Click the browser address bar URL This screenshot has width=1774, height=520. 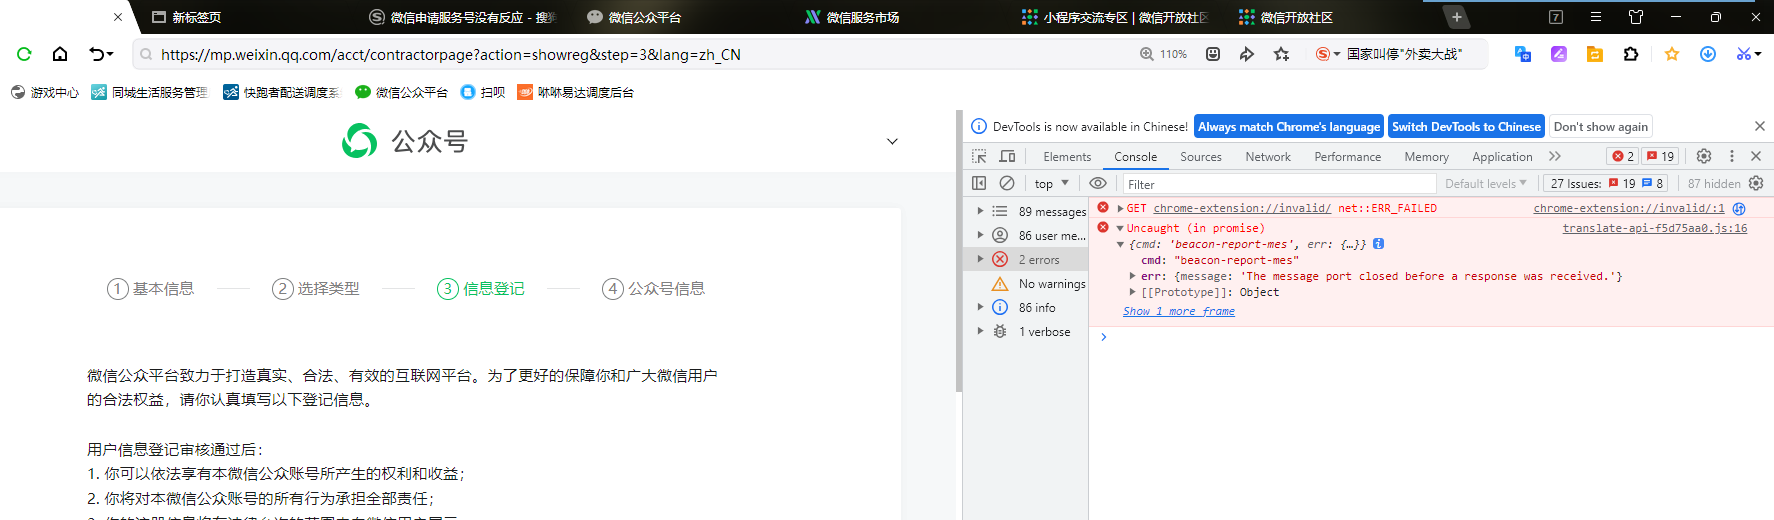click(x=451, y=54)
